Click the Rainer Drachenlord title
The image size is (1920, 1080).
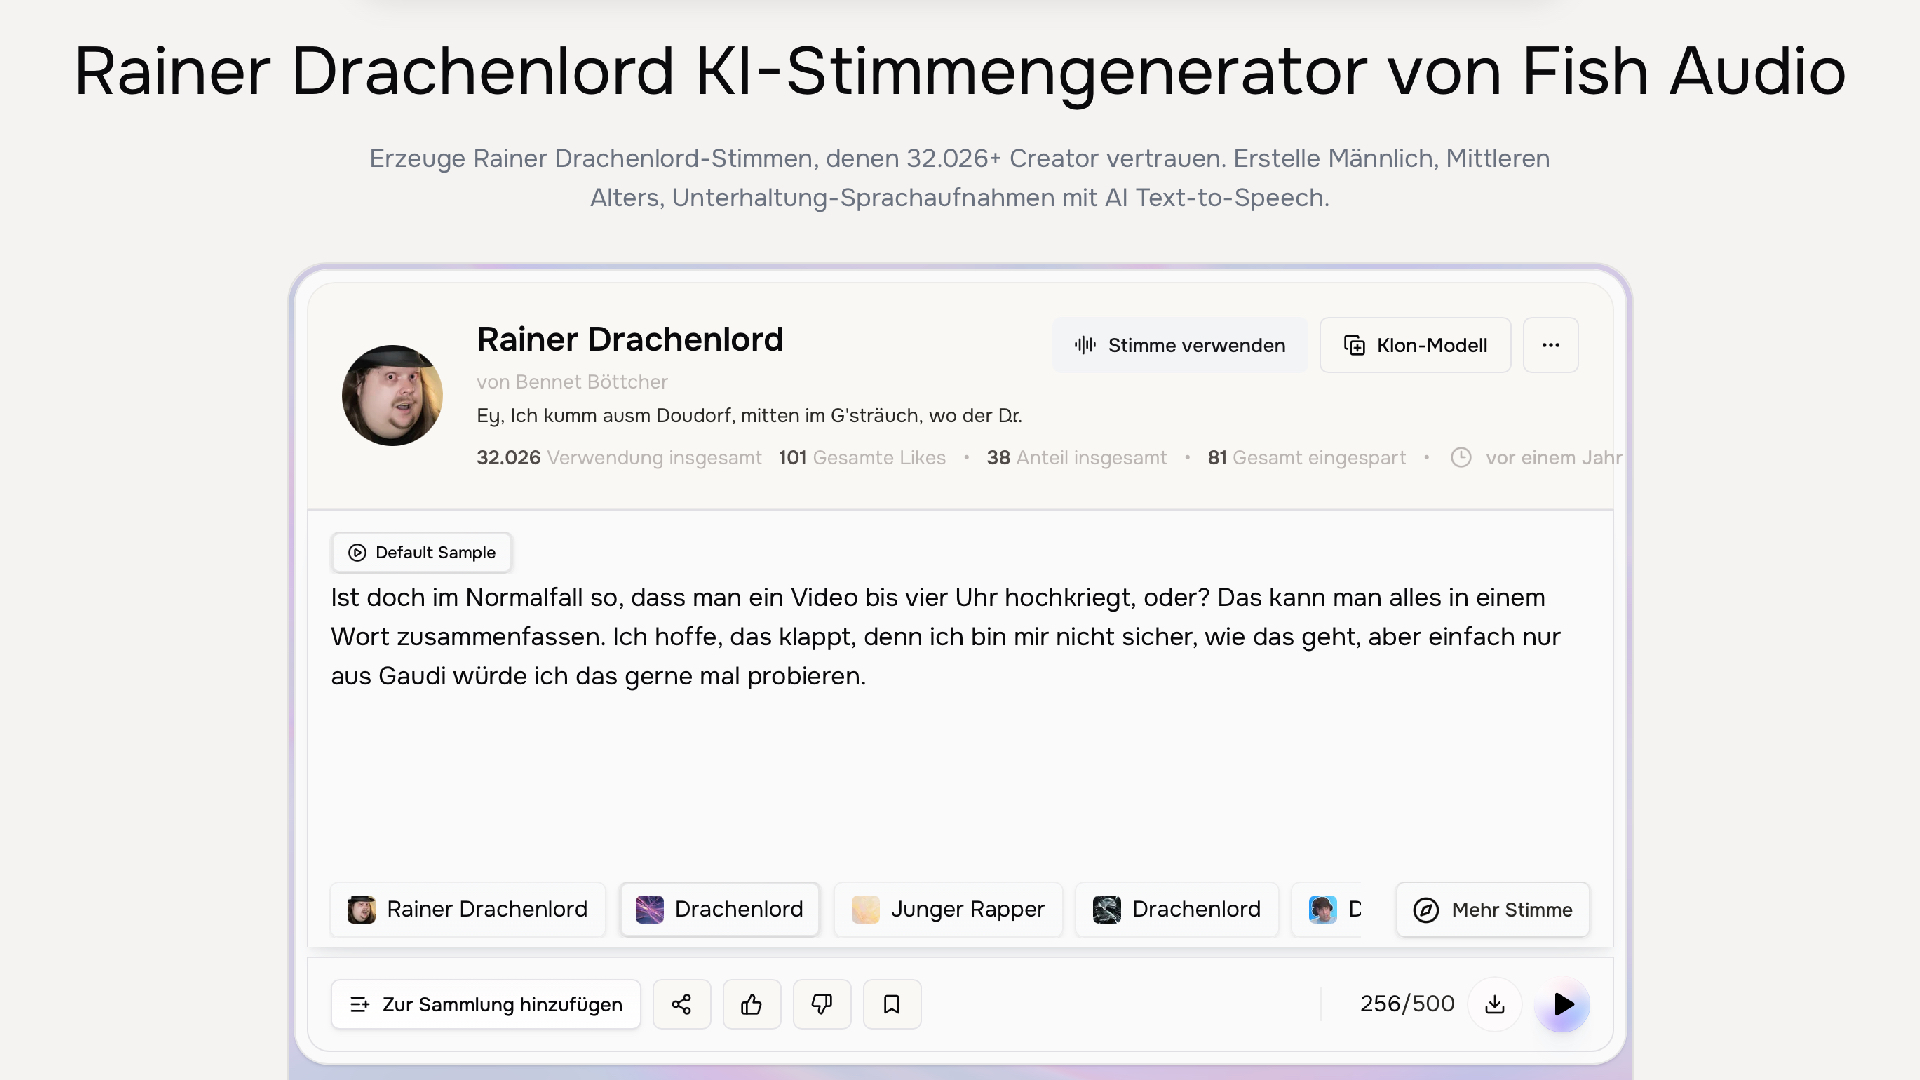point(630,340)
